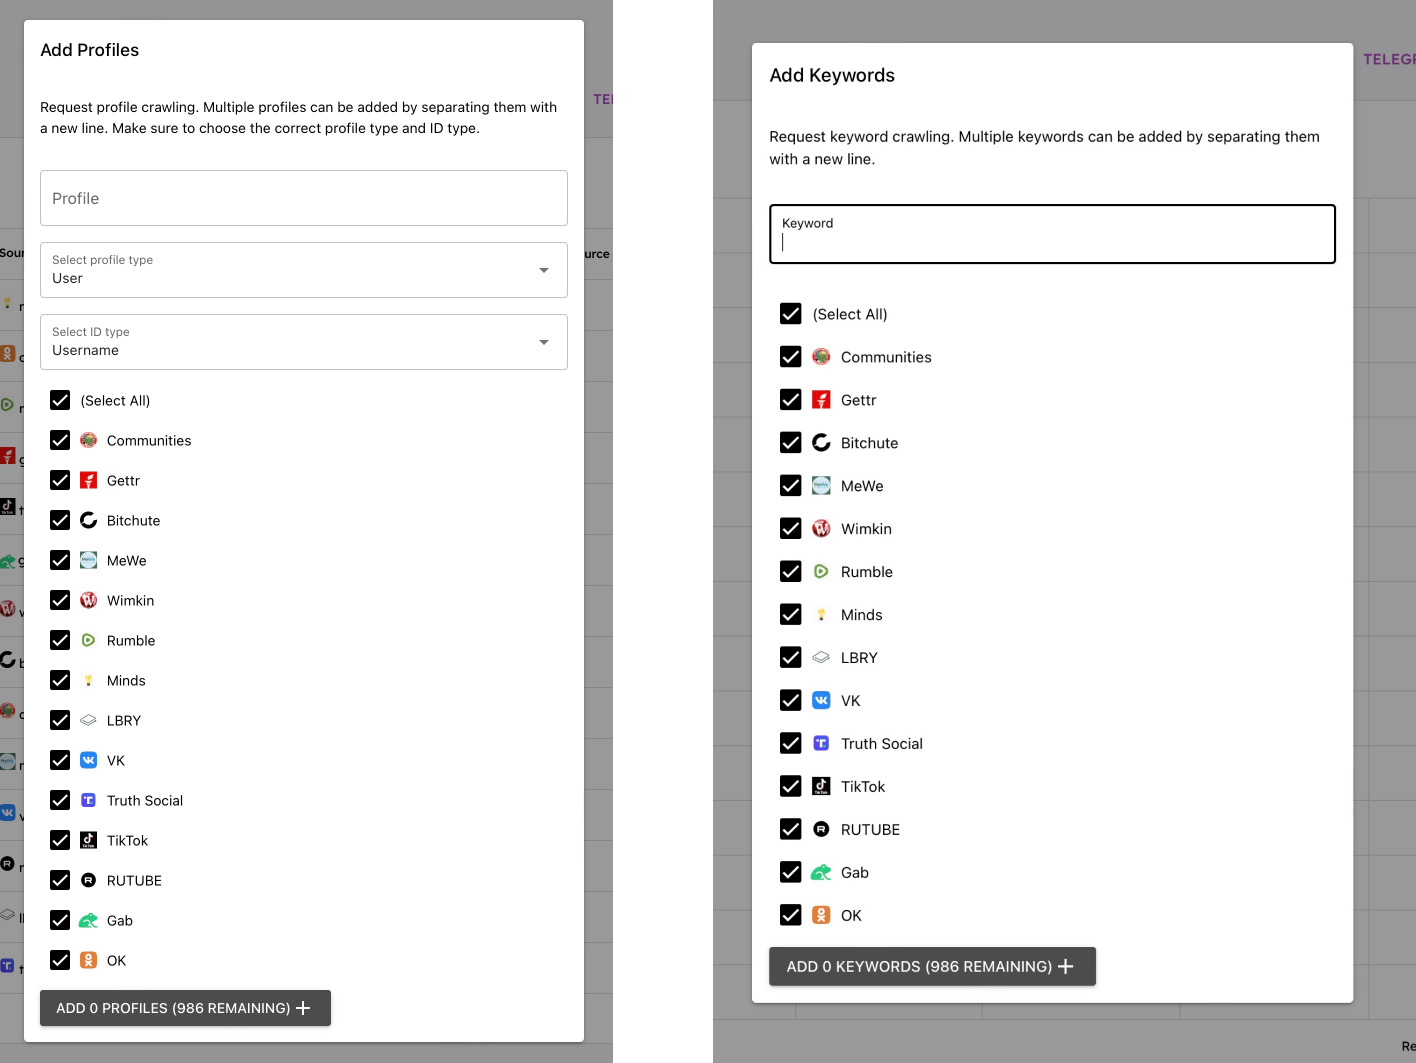Click Bitchute icon in Add Keywords dialog
Screen dimensions: 1416x1063
tap(821, 442)
